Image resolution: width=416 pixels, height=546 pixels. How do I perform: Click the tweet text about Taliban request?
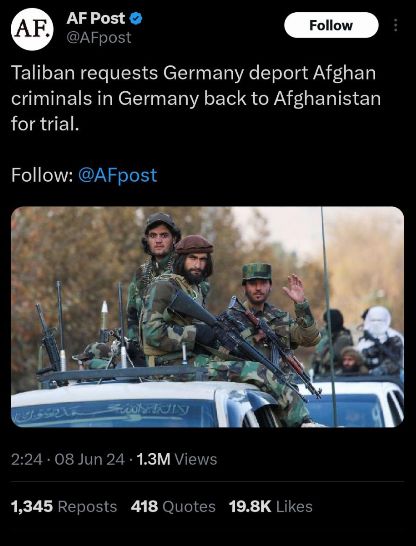(196, 99)
